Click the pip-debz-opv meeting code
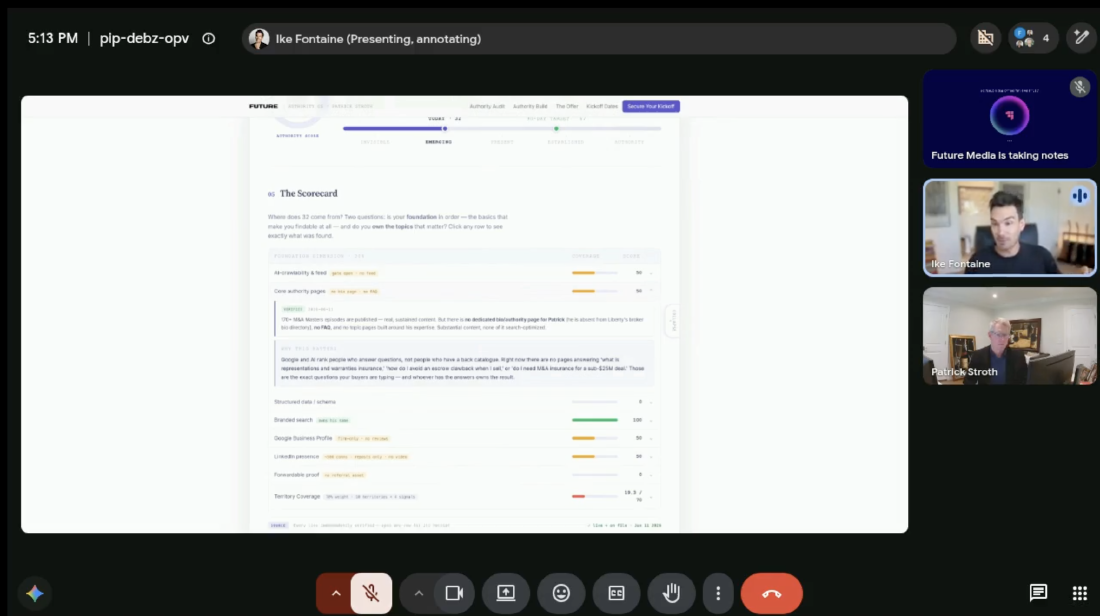The width and height of the screenshot is (1100, 616). click(144, 39)
